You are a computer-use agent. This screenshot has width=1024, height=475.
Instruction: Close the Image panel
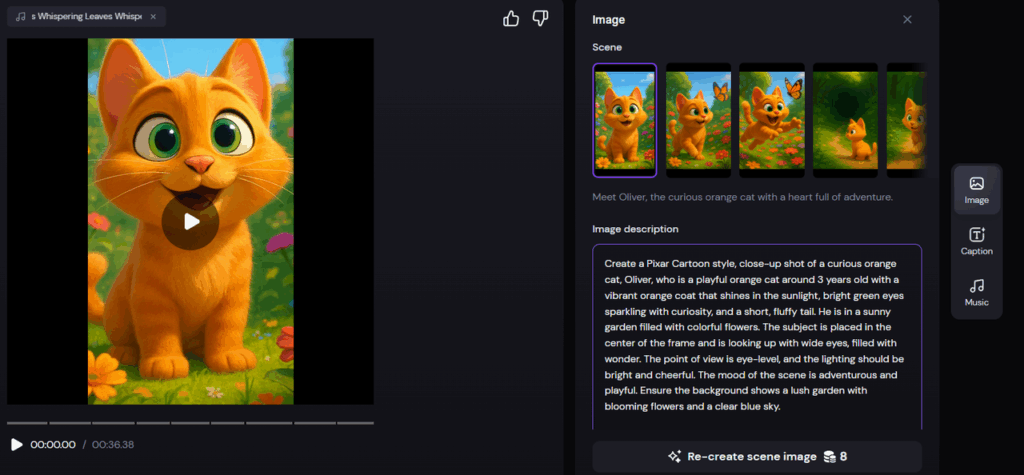[x=907, y=19]
